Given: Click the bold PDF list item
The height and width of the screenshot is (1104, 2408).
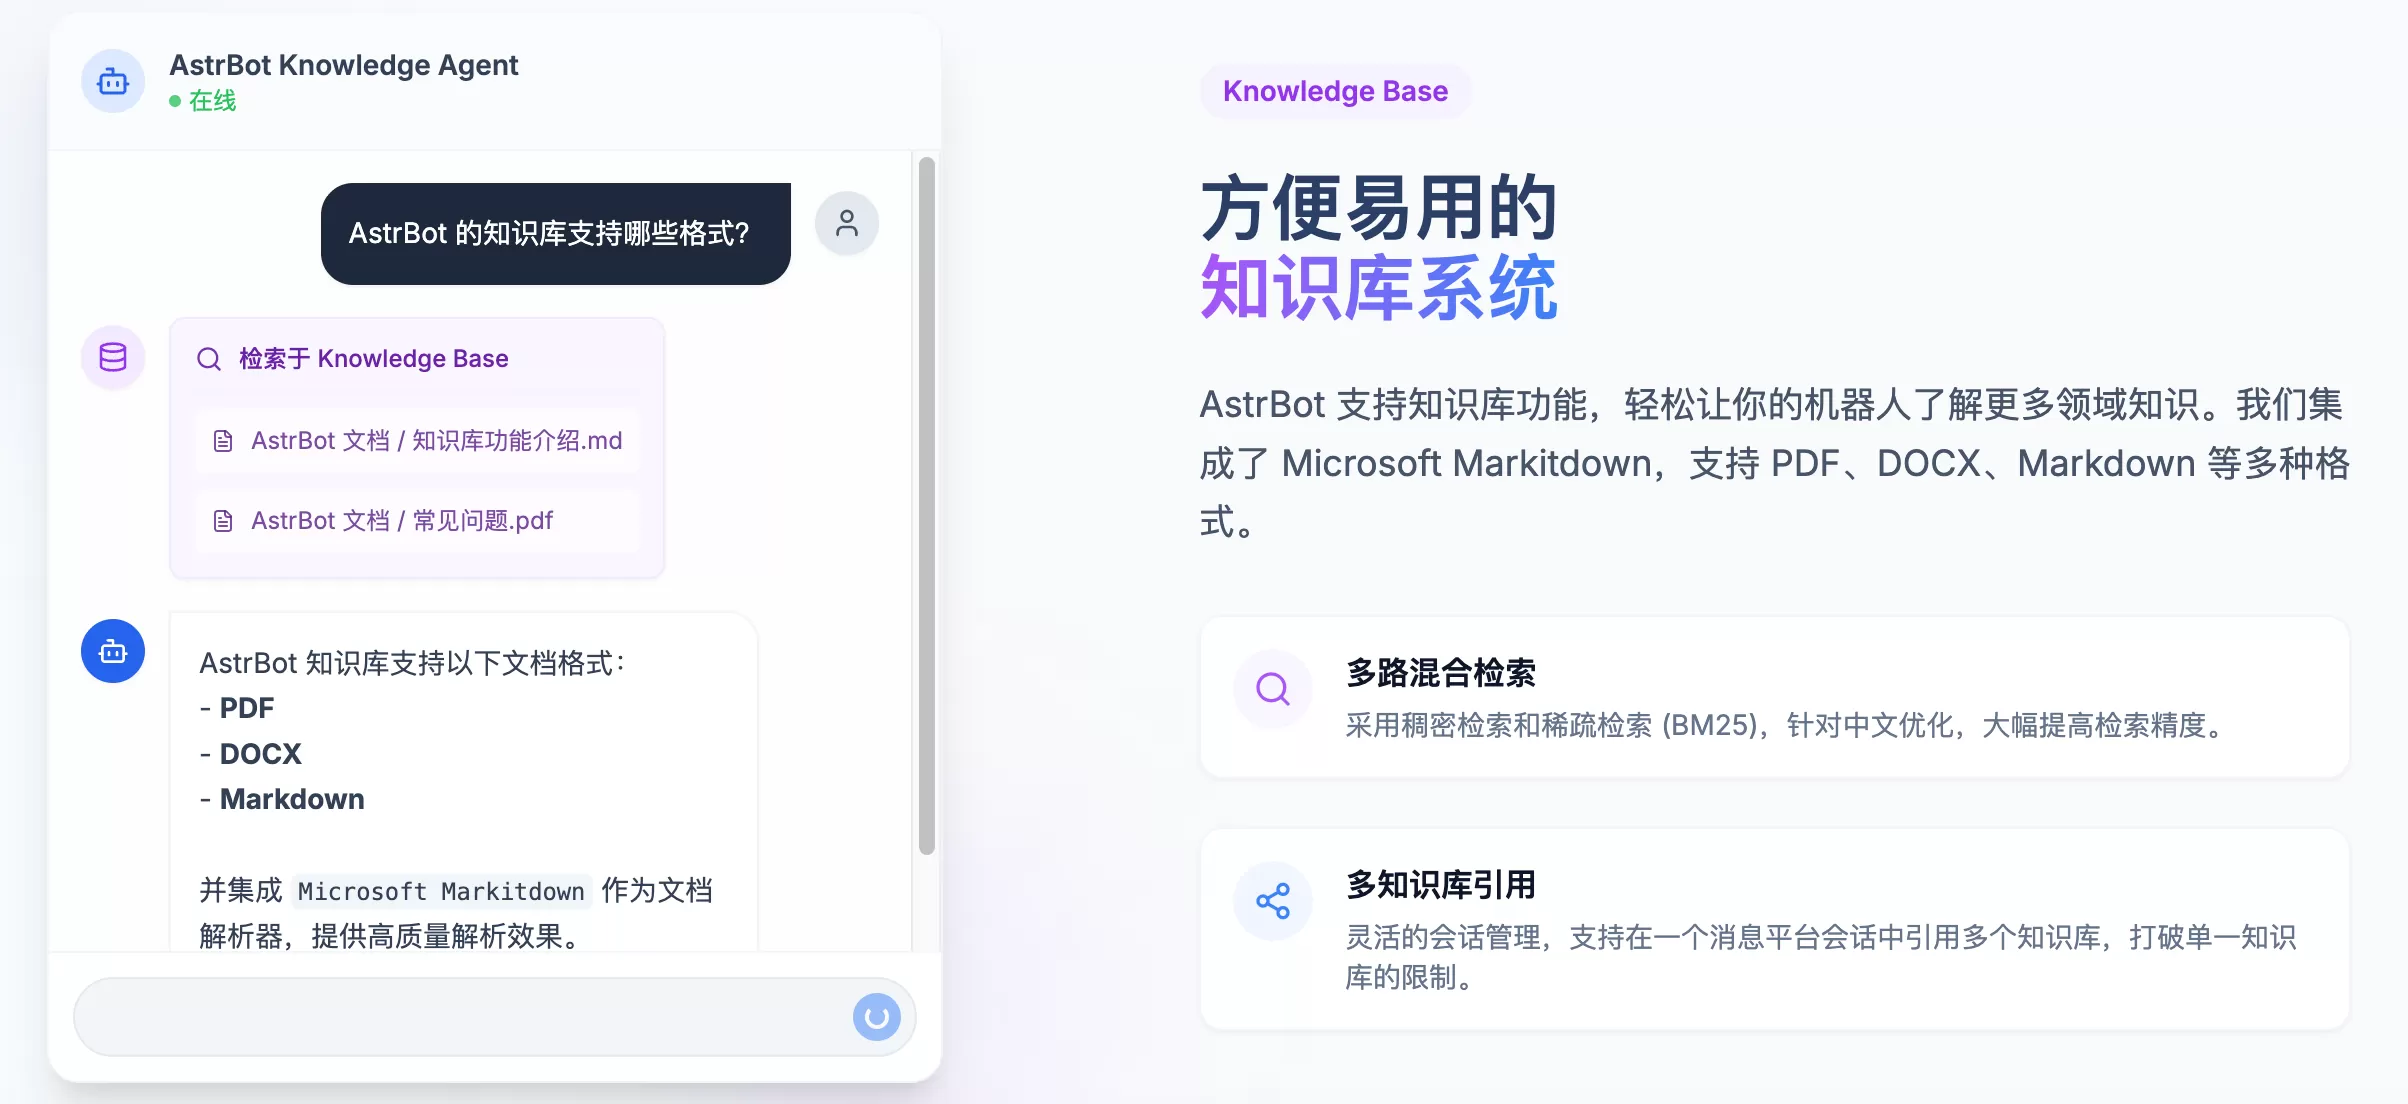Looking at the screenshot, I should pyautogui.click(x=247, y=708).
